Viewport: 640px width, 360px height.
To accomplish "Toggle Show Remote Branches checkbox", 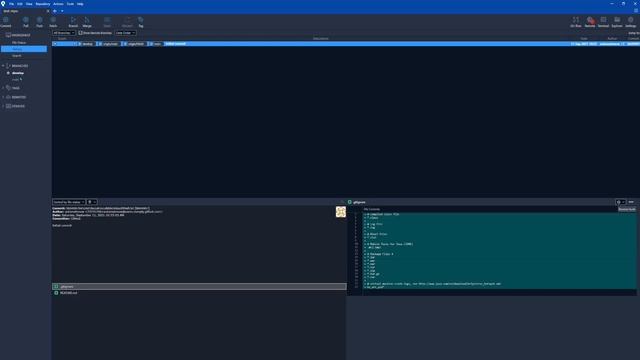I will (x=80, y=33).
